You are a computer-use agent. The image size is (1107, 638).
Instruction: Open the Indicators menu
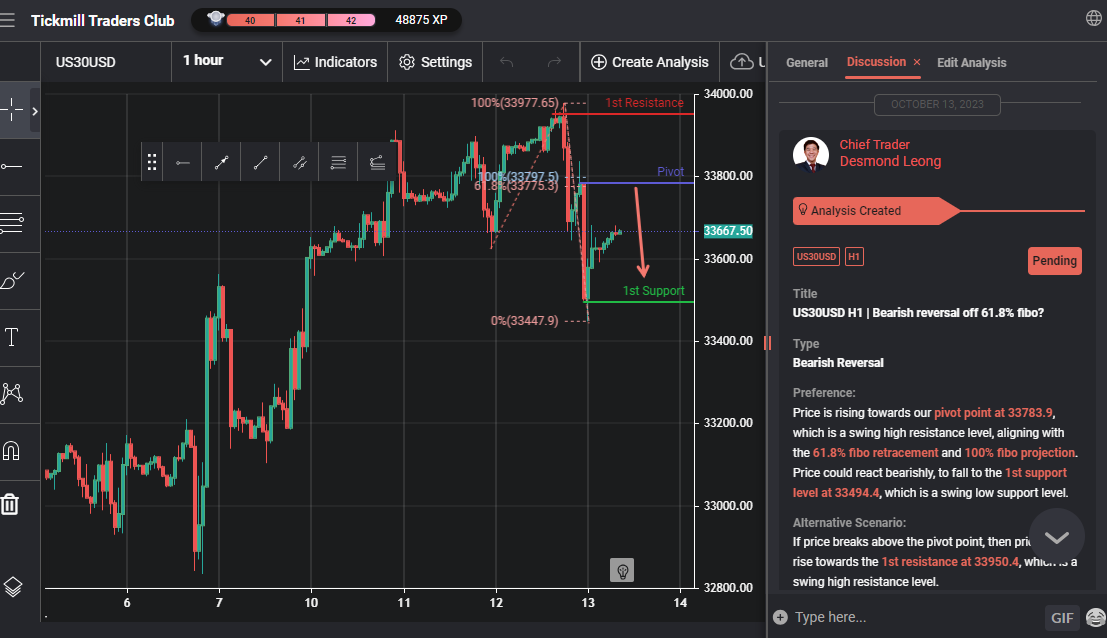coord(335,62)
